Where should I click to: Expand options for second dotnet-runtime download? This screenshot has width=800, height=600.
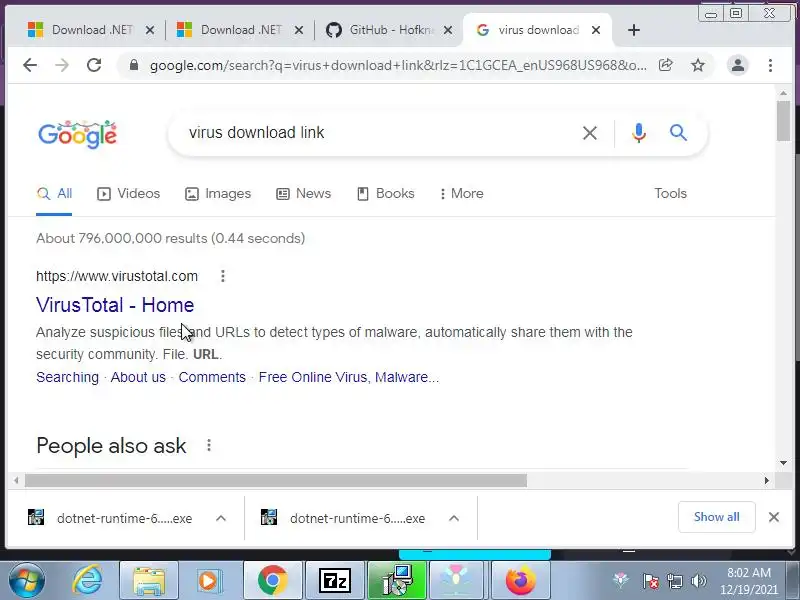pos(454,518)
